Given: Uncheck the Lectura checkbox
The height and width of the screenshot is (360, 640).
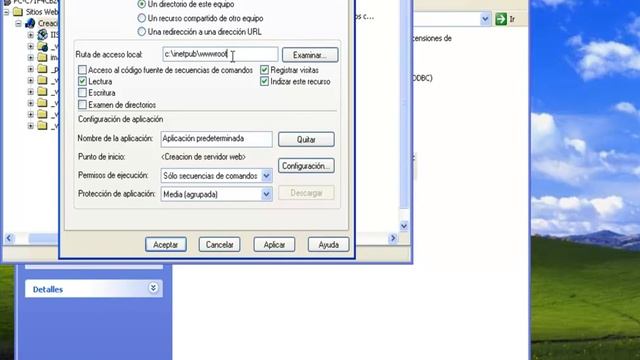Looking at the screenshot, I should 82,81.
